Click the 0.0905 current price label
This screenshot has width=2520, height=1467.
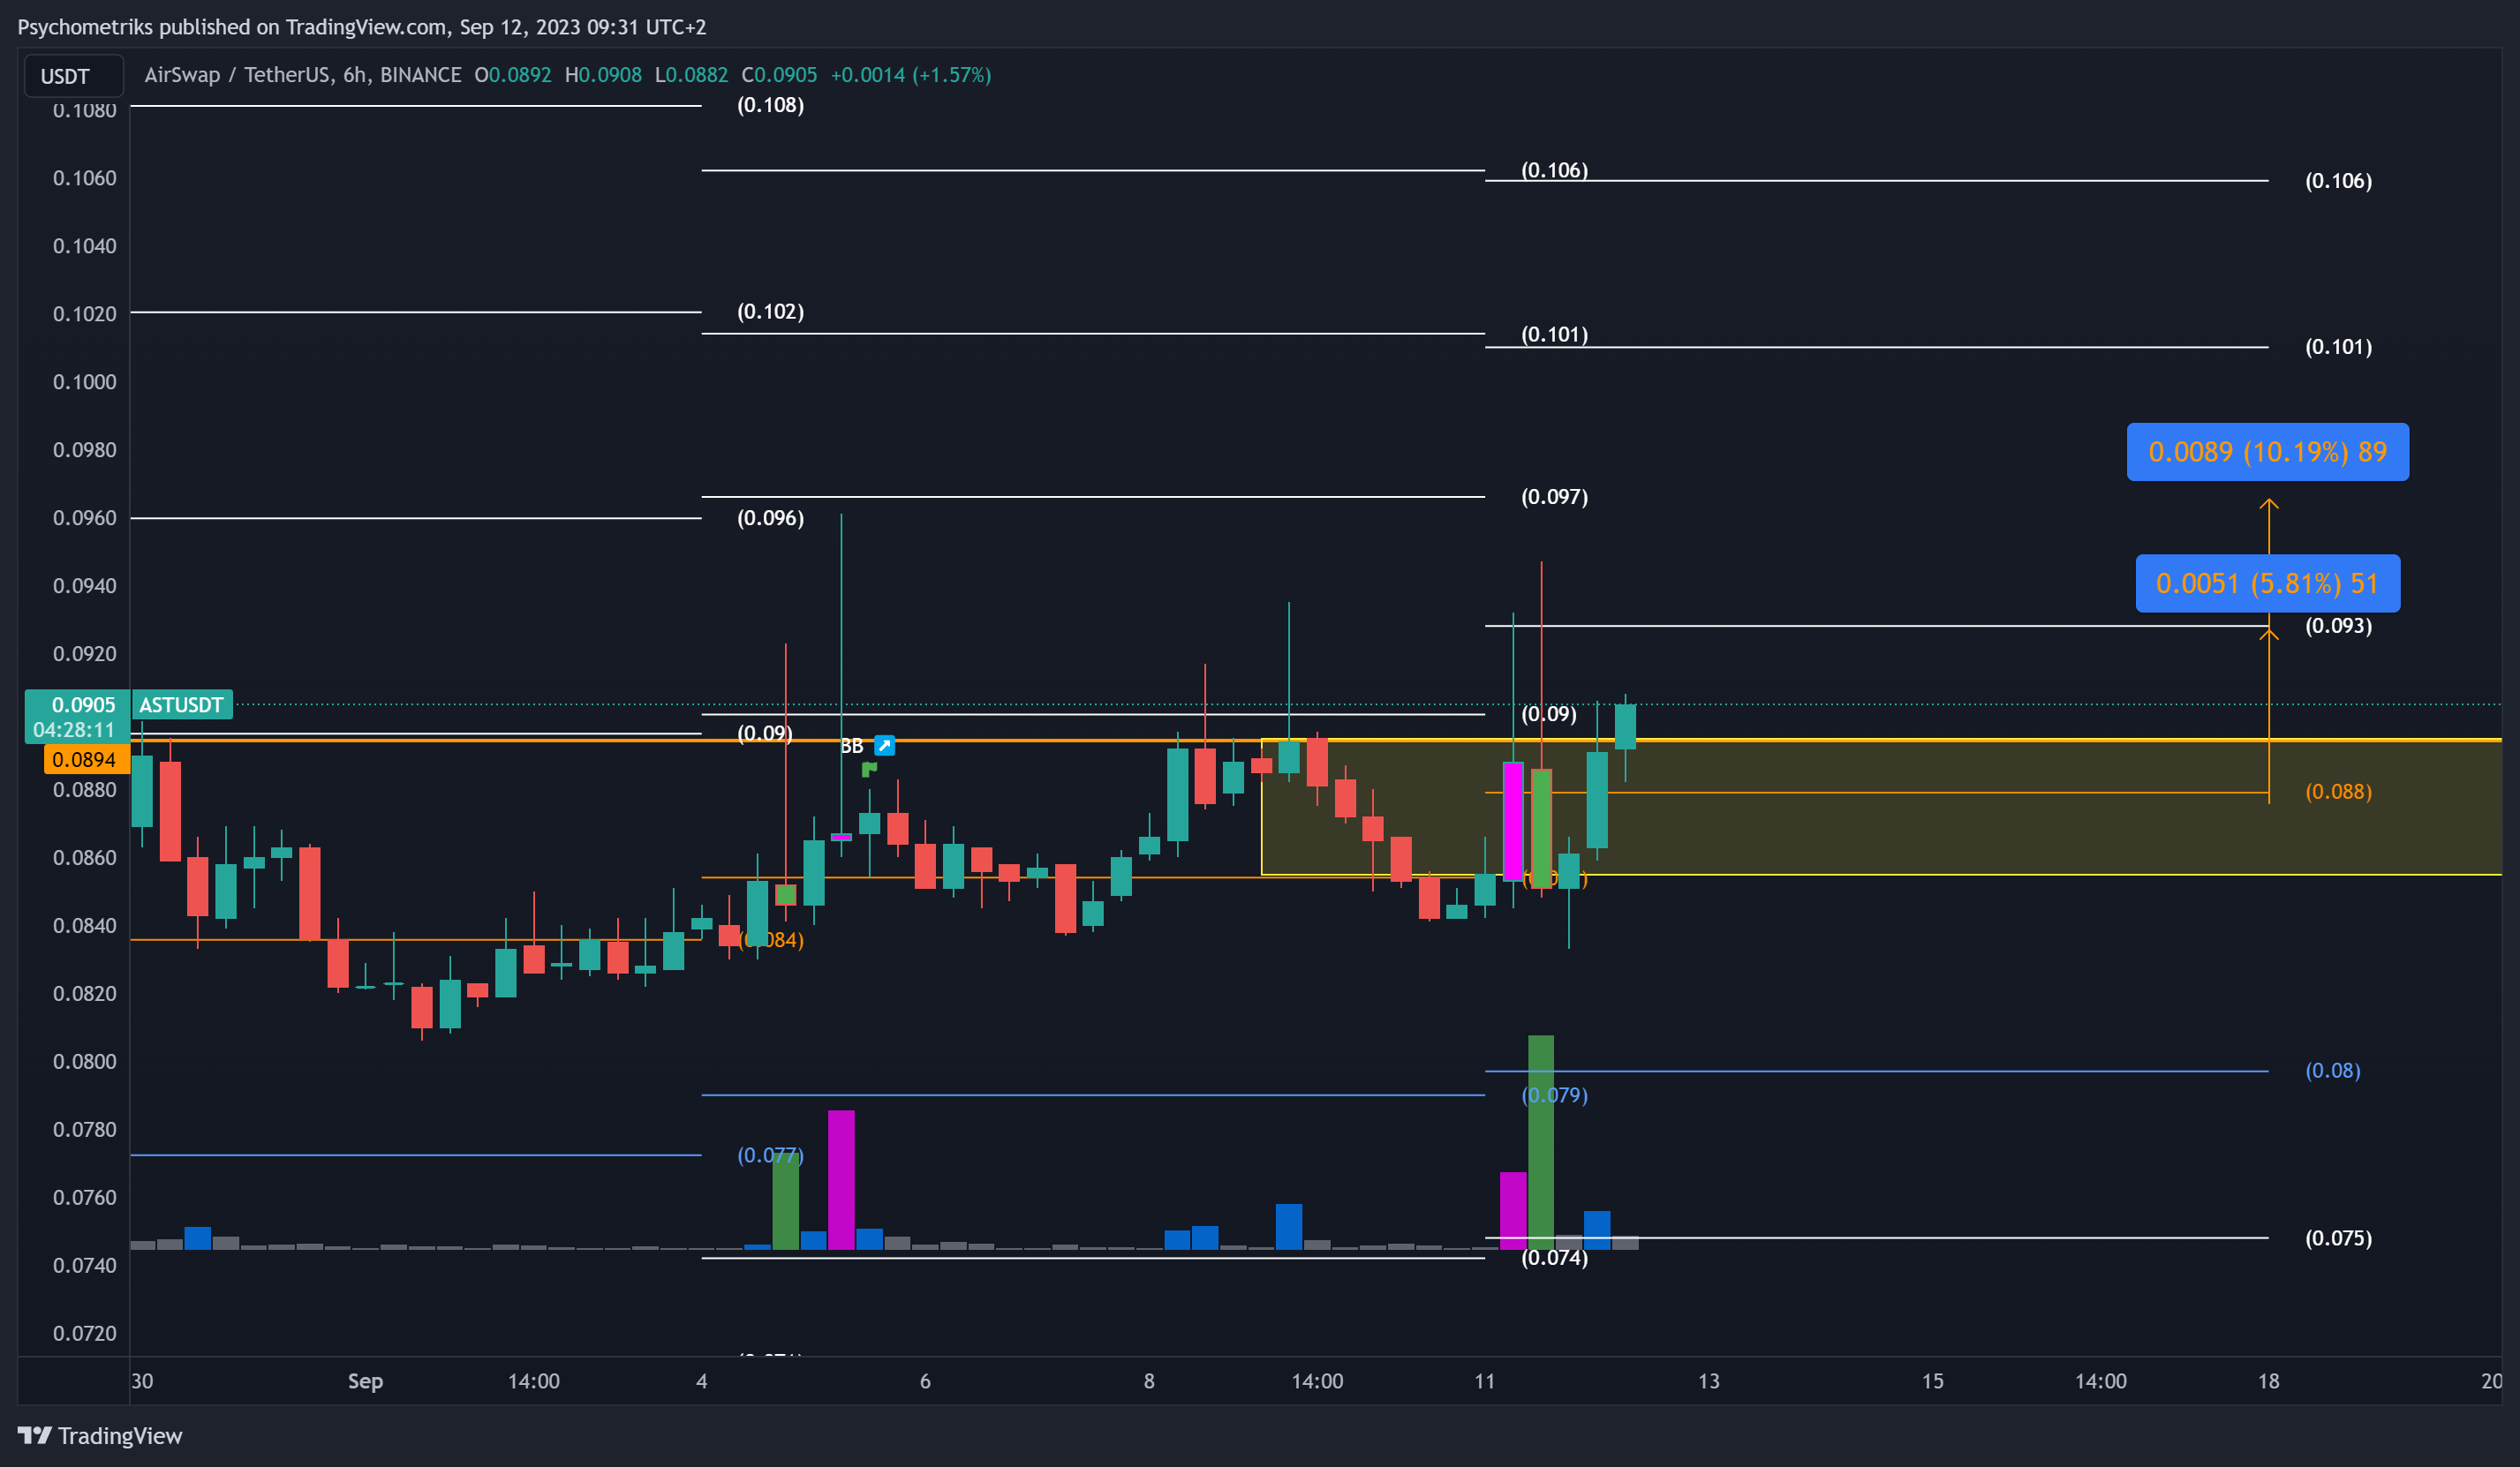[83, 705]
